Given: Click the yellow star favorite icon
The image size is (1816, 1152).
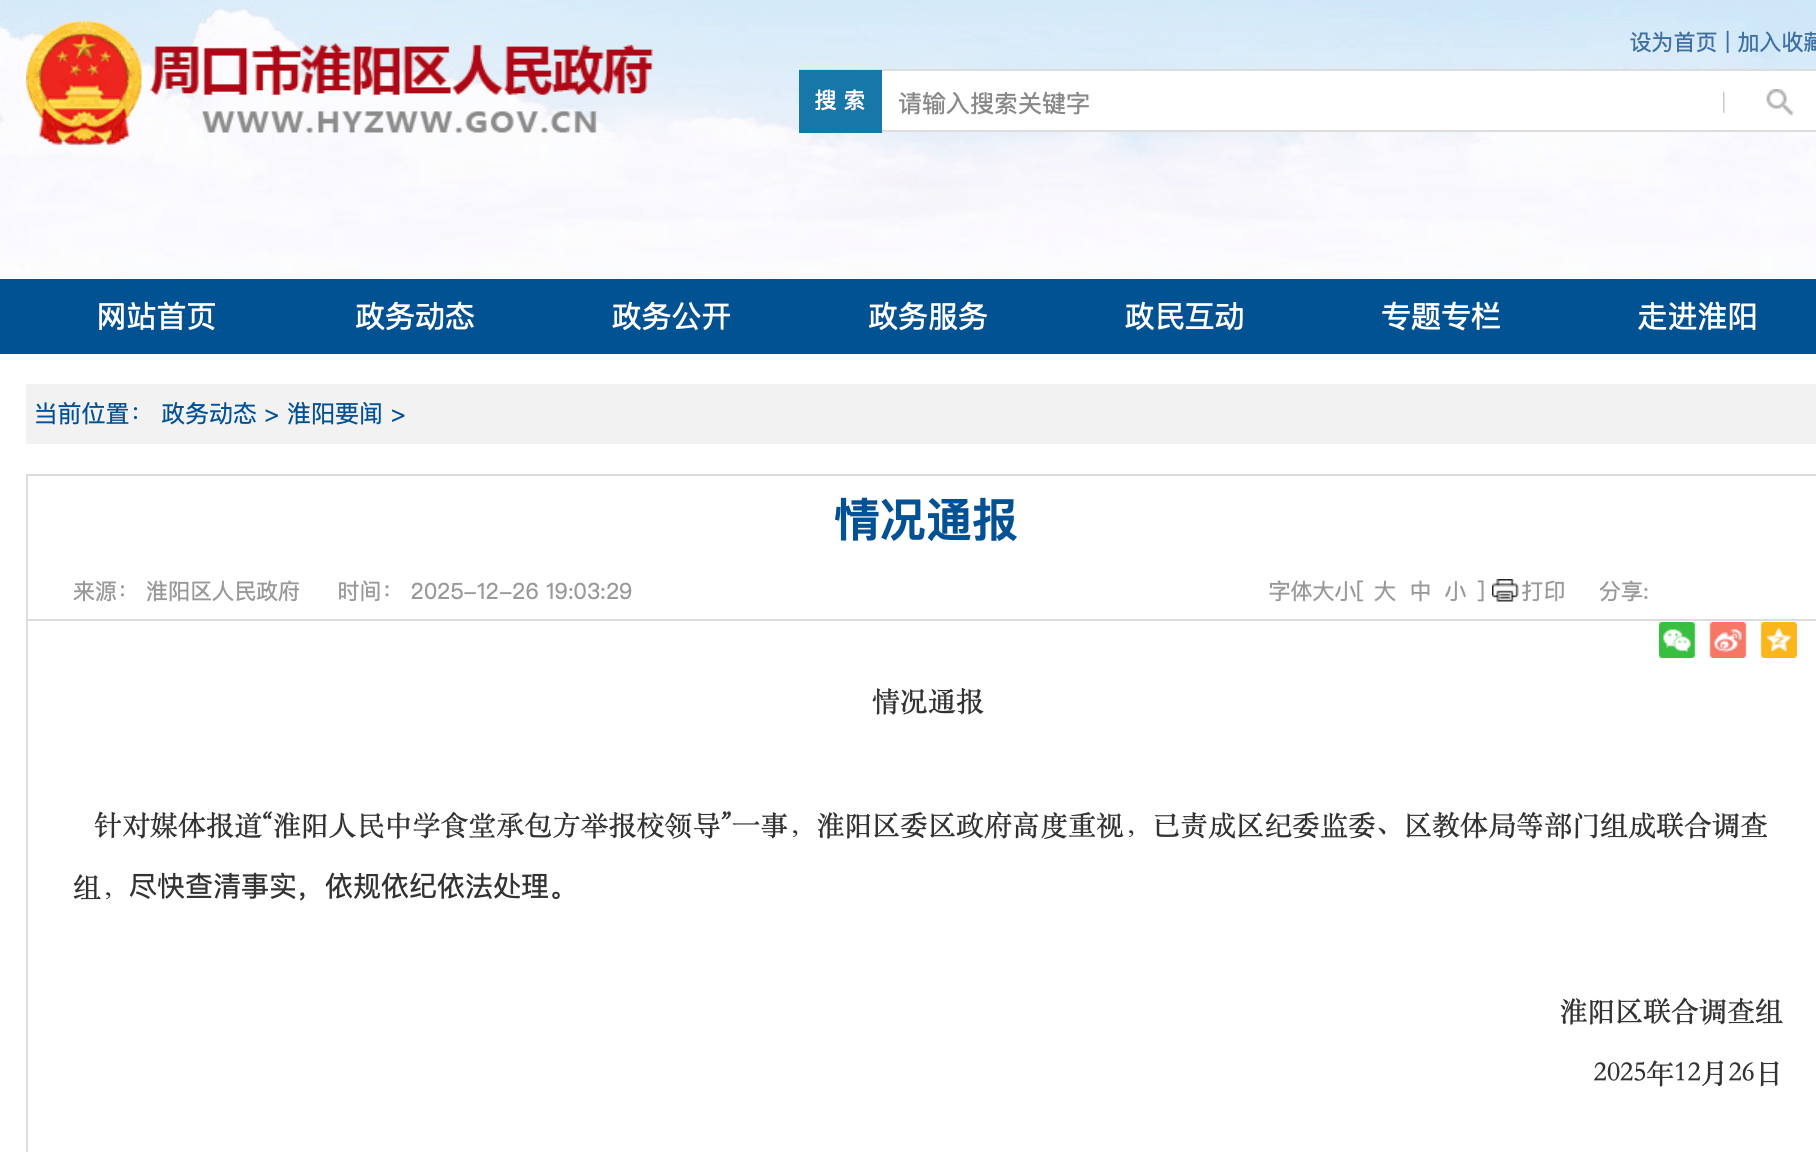Looking at the screenshot, I should click(x=1778, y=640).
